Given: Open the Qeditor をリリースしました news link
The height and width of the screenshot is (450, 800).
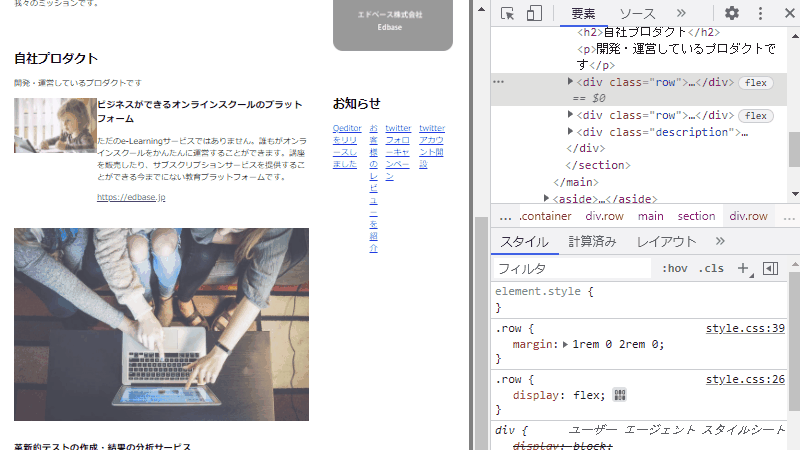Looking at the screenshot, I should (x=347, y=145).
